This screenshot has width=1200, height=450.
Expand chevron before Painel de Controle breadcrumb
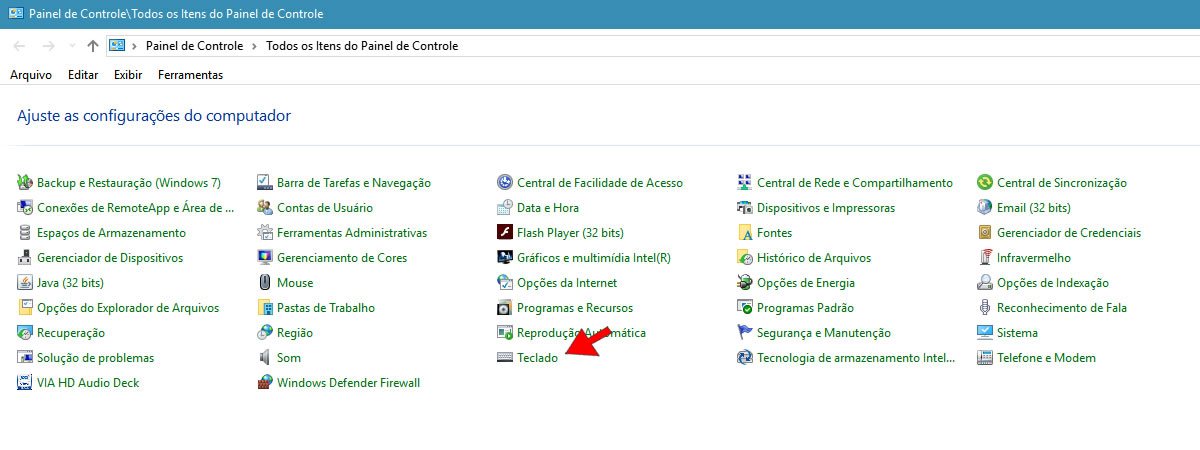tap(134, 46)
